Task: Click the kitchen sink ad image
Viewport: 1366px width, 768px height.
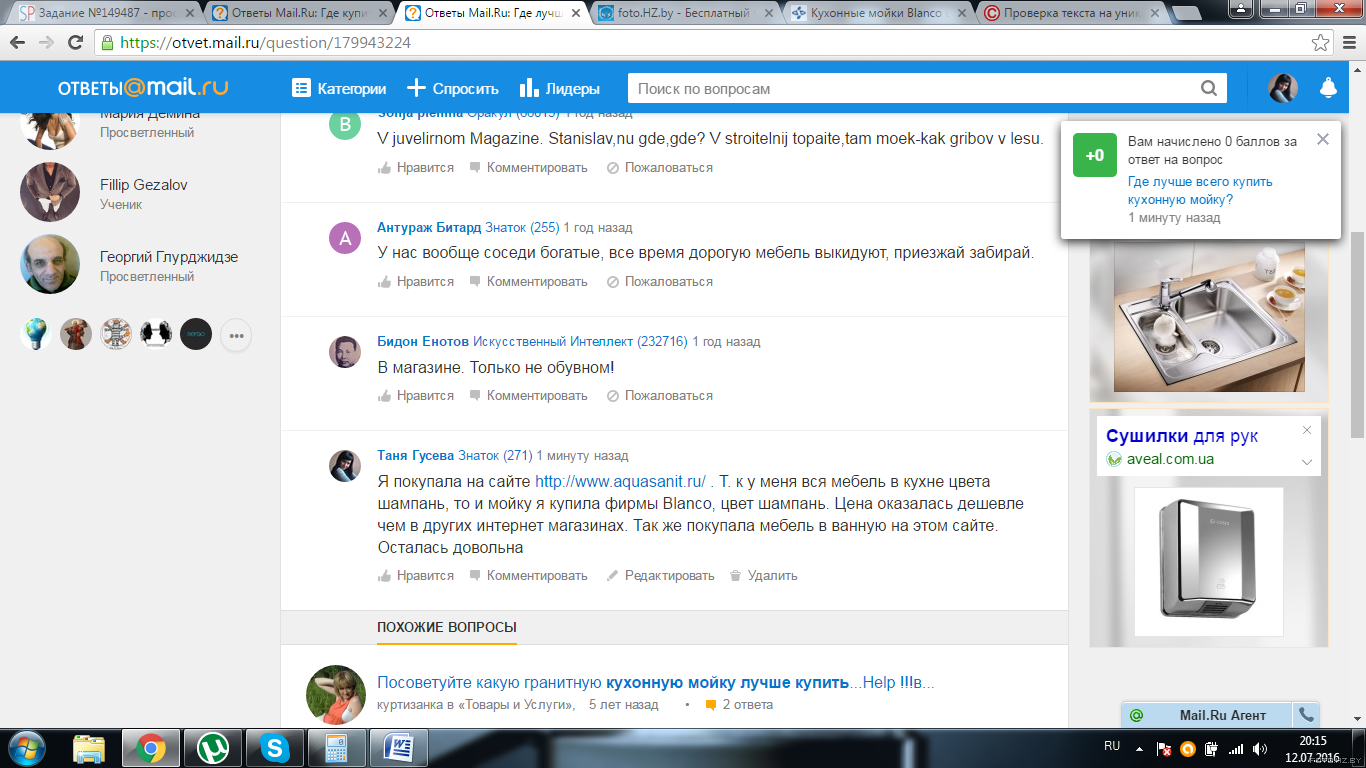Action: (1209, 319)
